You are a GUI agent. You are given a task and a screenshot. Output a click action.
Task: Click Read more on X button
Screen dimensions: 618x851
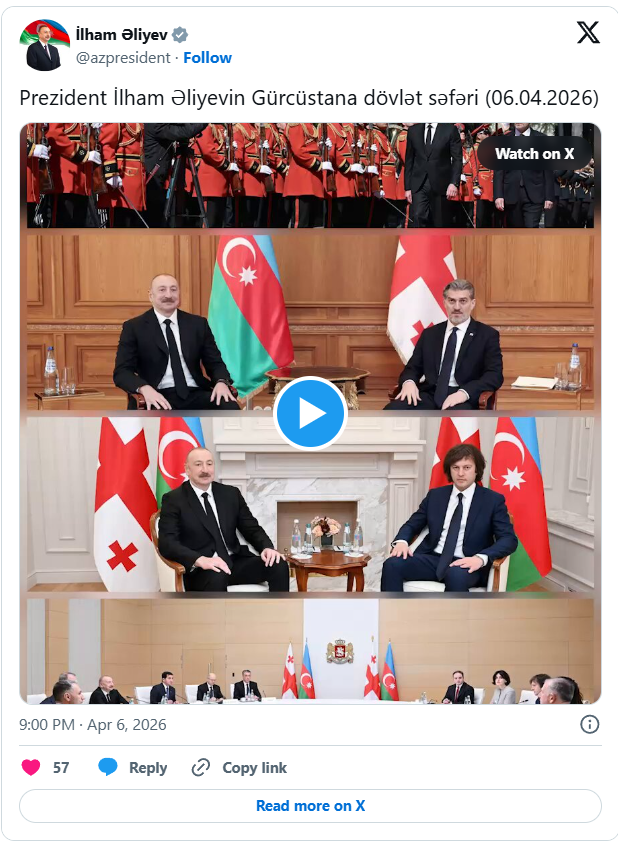tap(310, 806)
